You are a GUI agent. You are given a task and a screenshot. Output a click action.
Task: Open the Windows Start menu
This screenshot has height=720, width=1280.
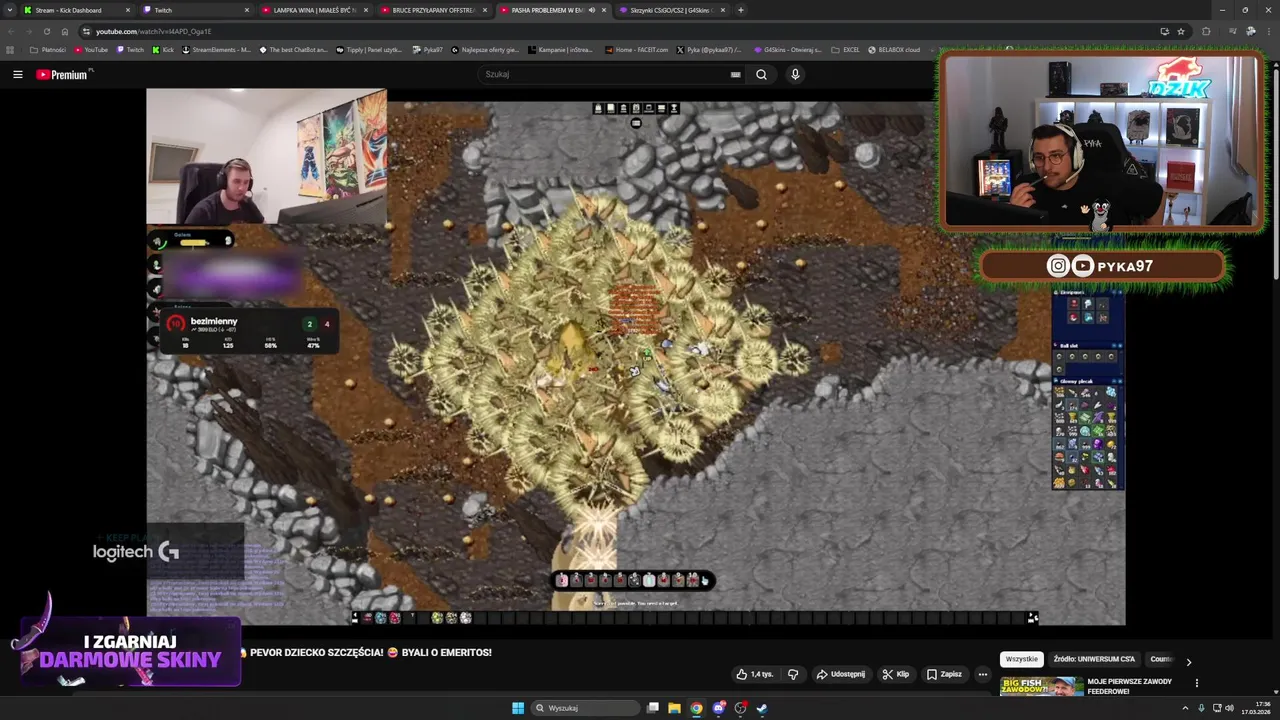pos(518,708)
